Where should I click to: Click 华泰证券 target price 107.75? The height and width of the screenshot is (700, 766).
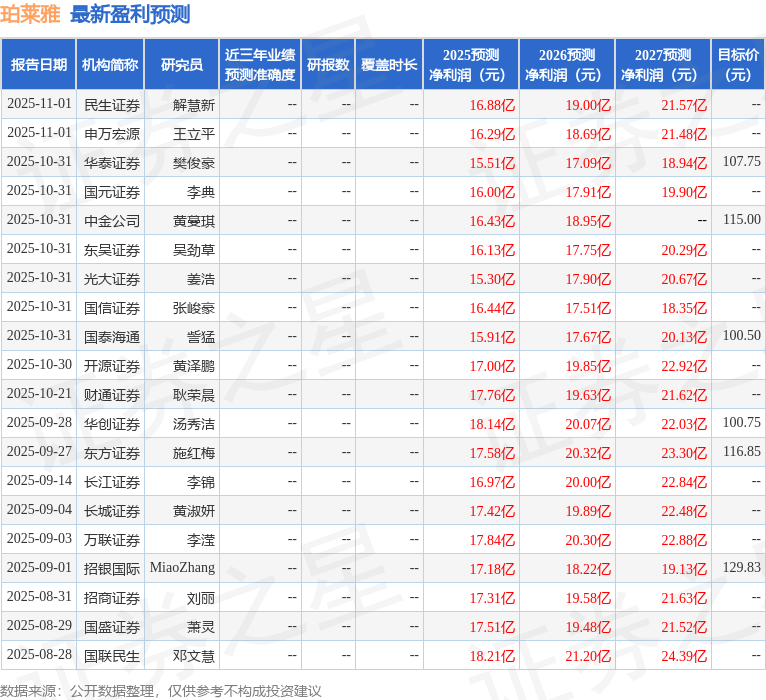click(741, 162)
